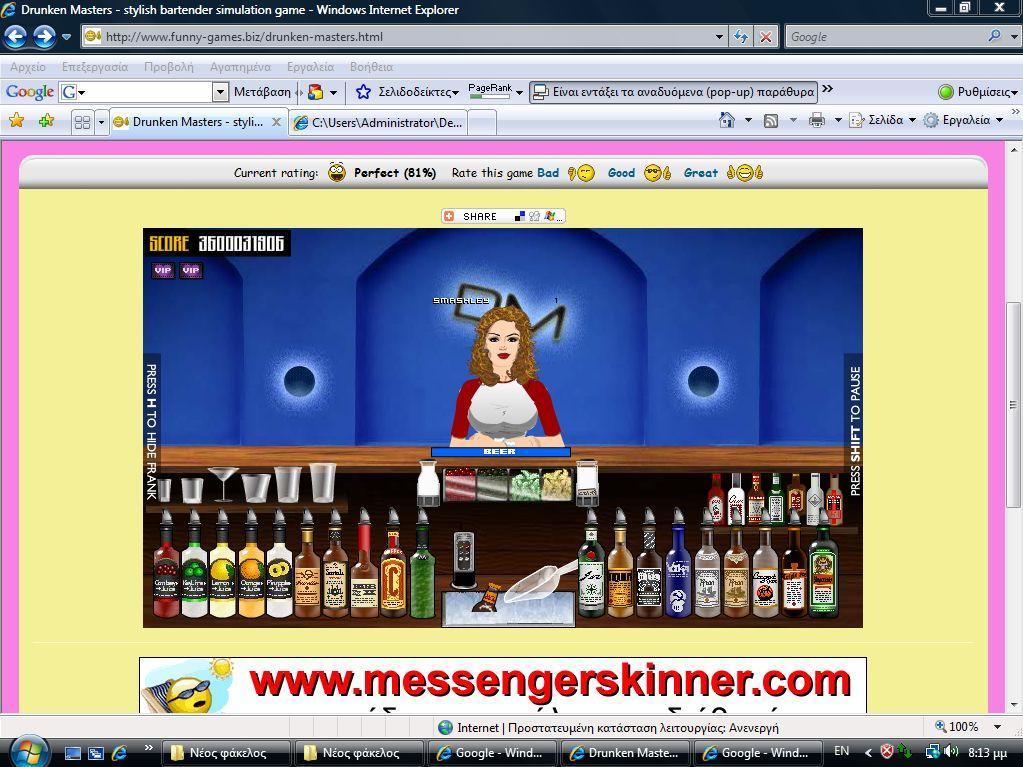Click the red Stop loading icon
The image size is (1023, 767).
click(x=766, y=37)
